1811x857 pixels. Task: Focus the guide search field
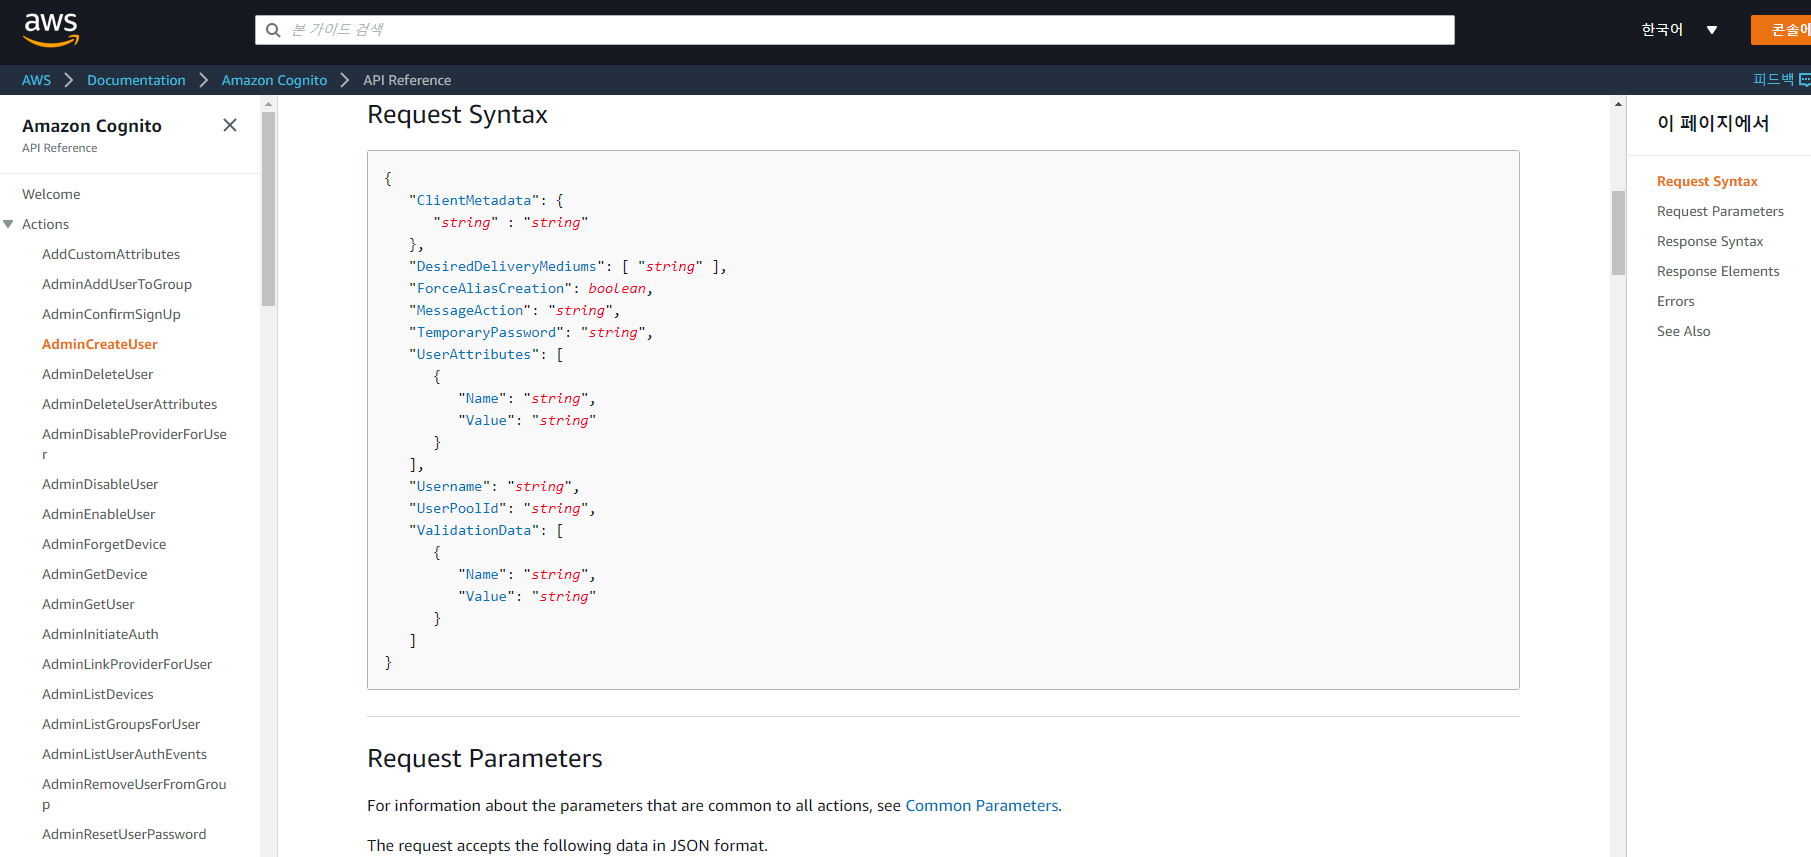(855, 30)
